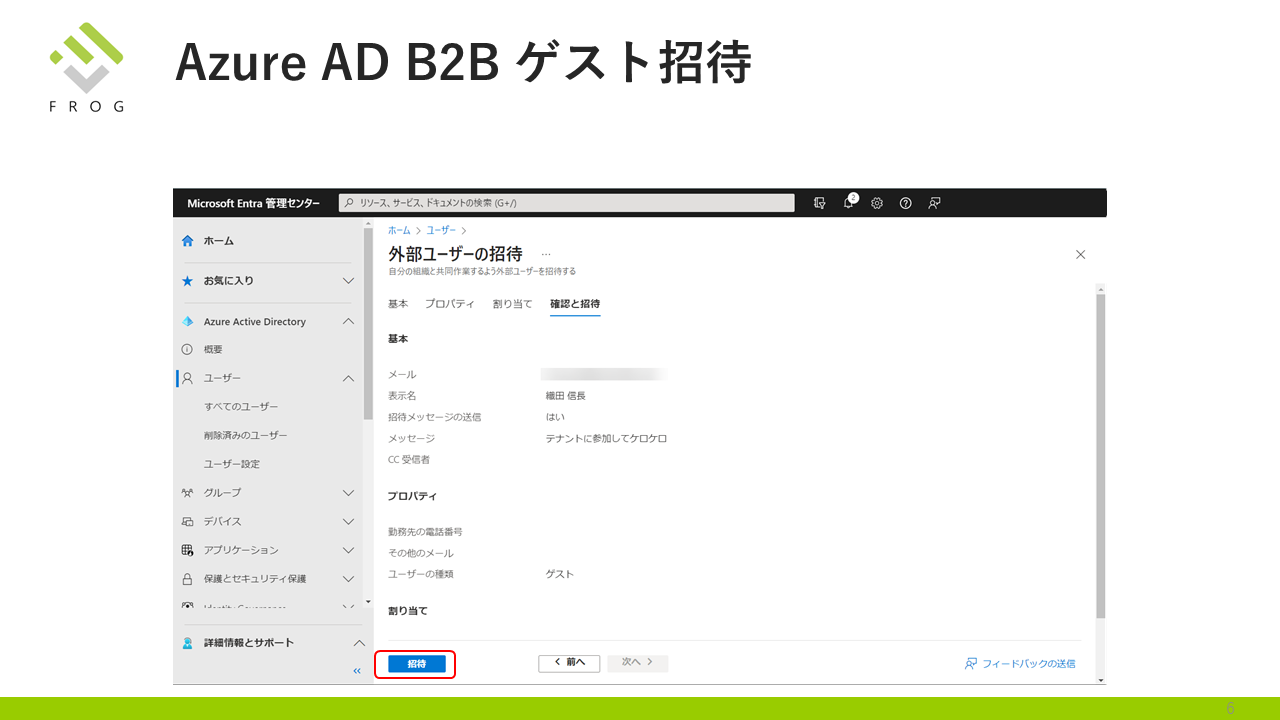The width and height of the screenshot is (1280, 720).
Task: Click the お気に入り star icon
Action: [187, 281]
